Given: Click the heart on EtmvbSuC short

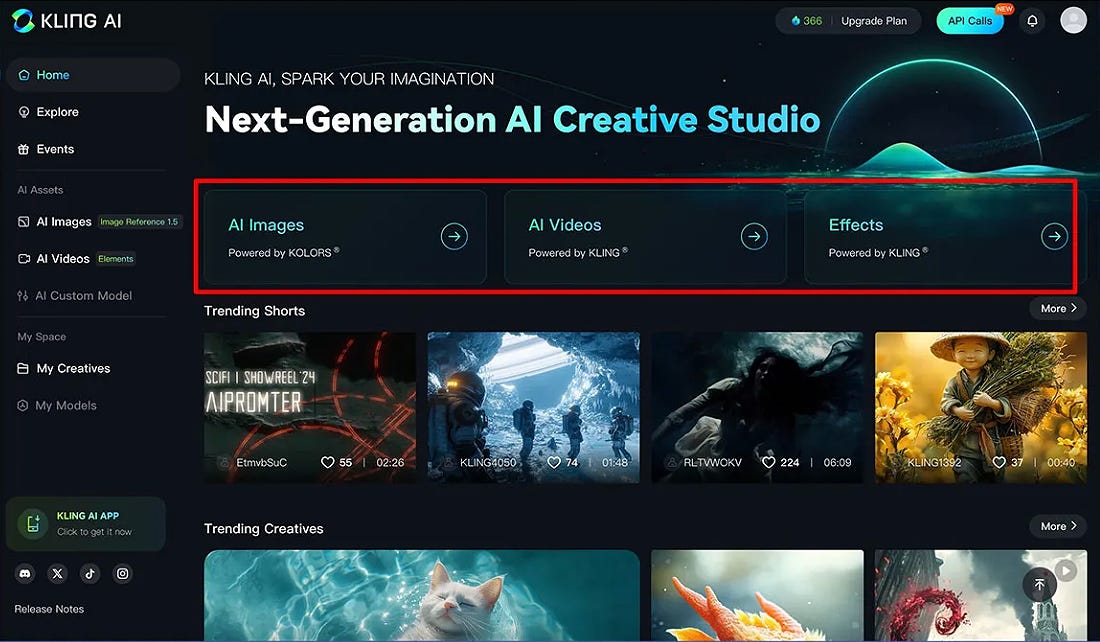Looking at the screenshot, I should coord(327,462).
